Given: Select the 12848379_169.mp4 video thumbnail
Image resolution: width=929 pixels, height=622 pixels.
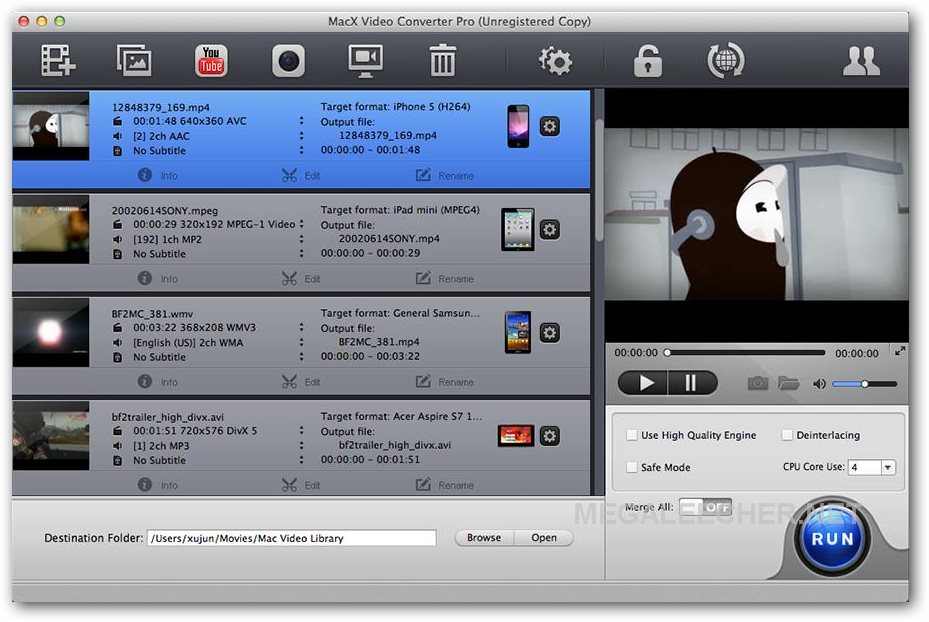Looking at the screenshot, I should (51, 126).
